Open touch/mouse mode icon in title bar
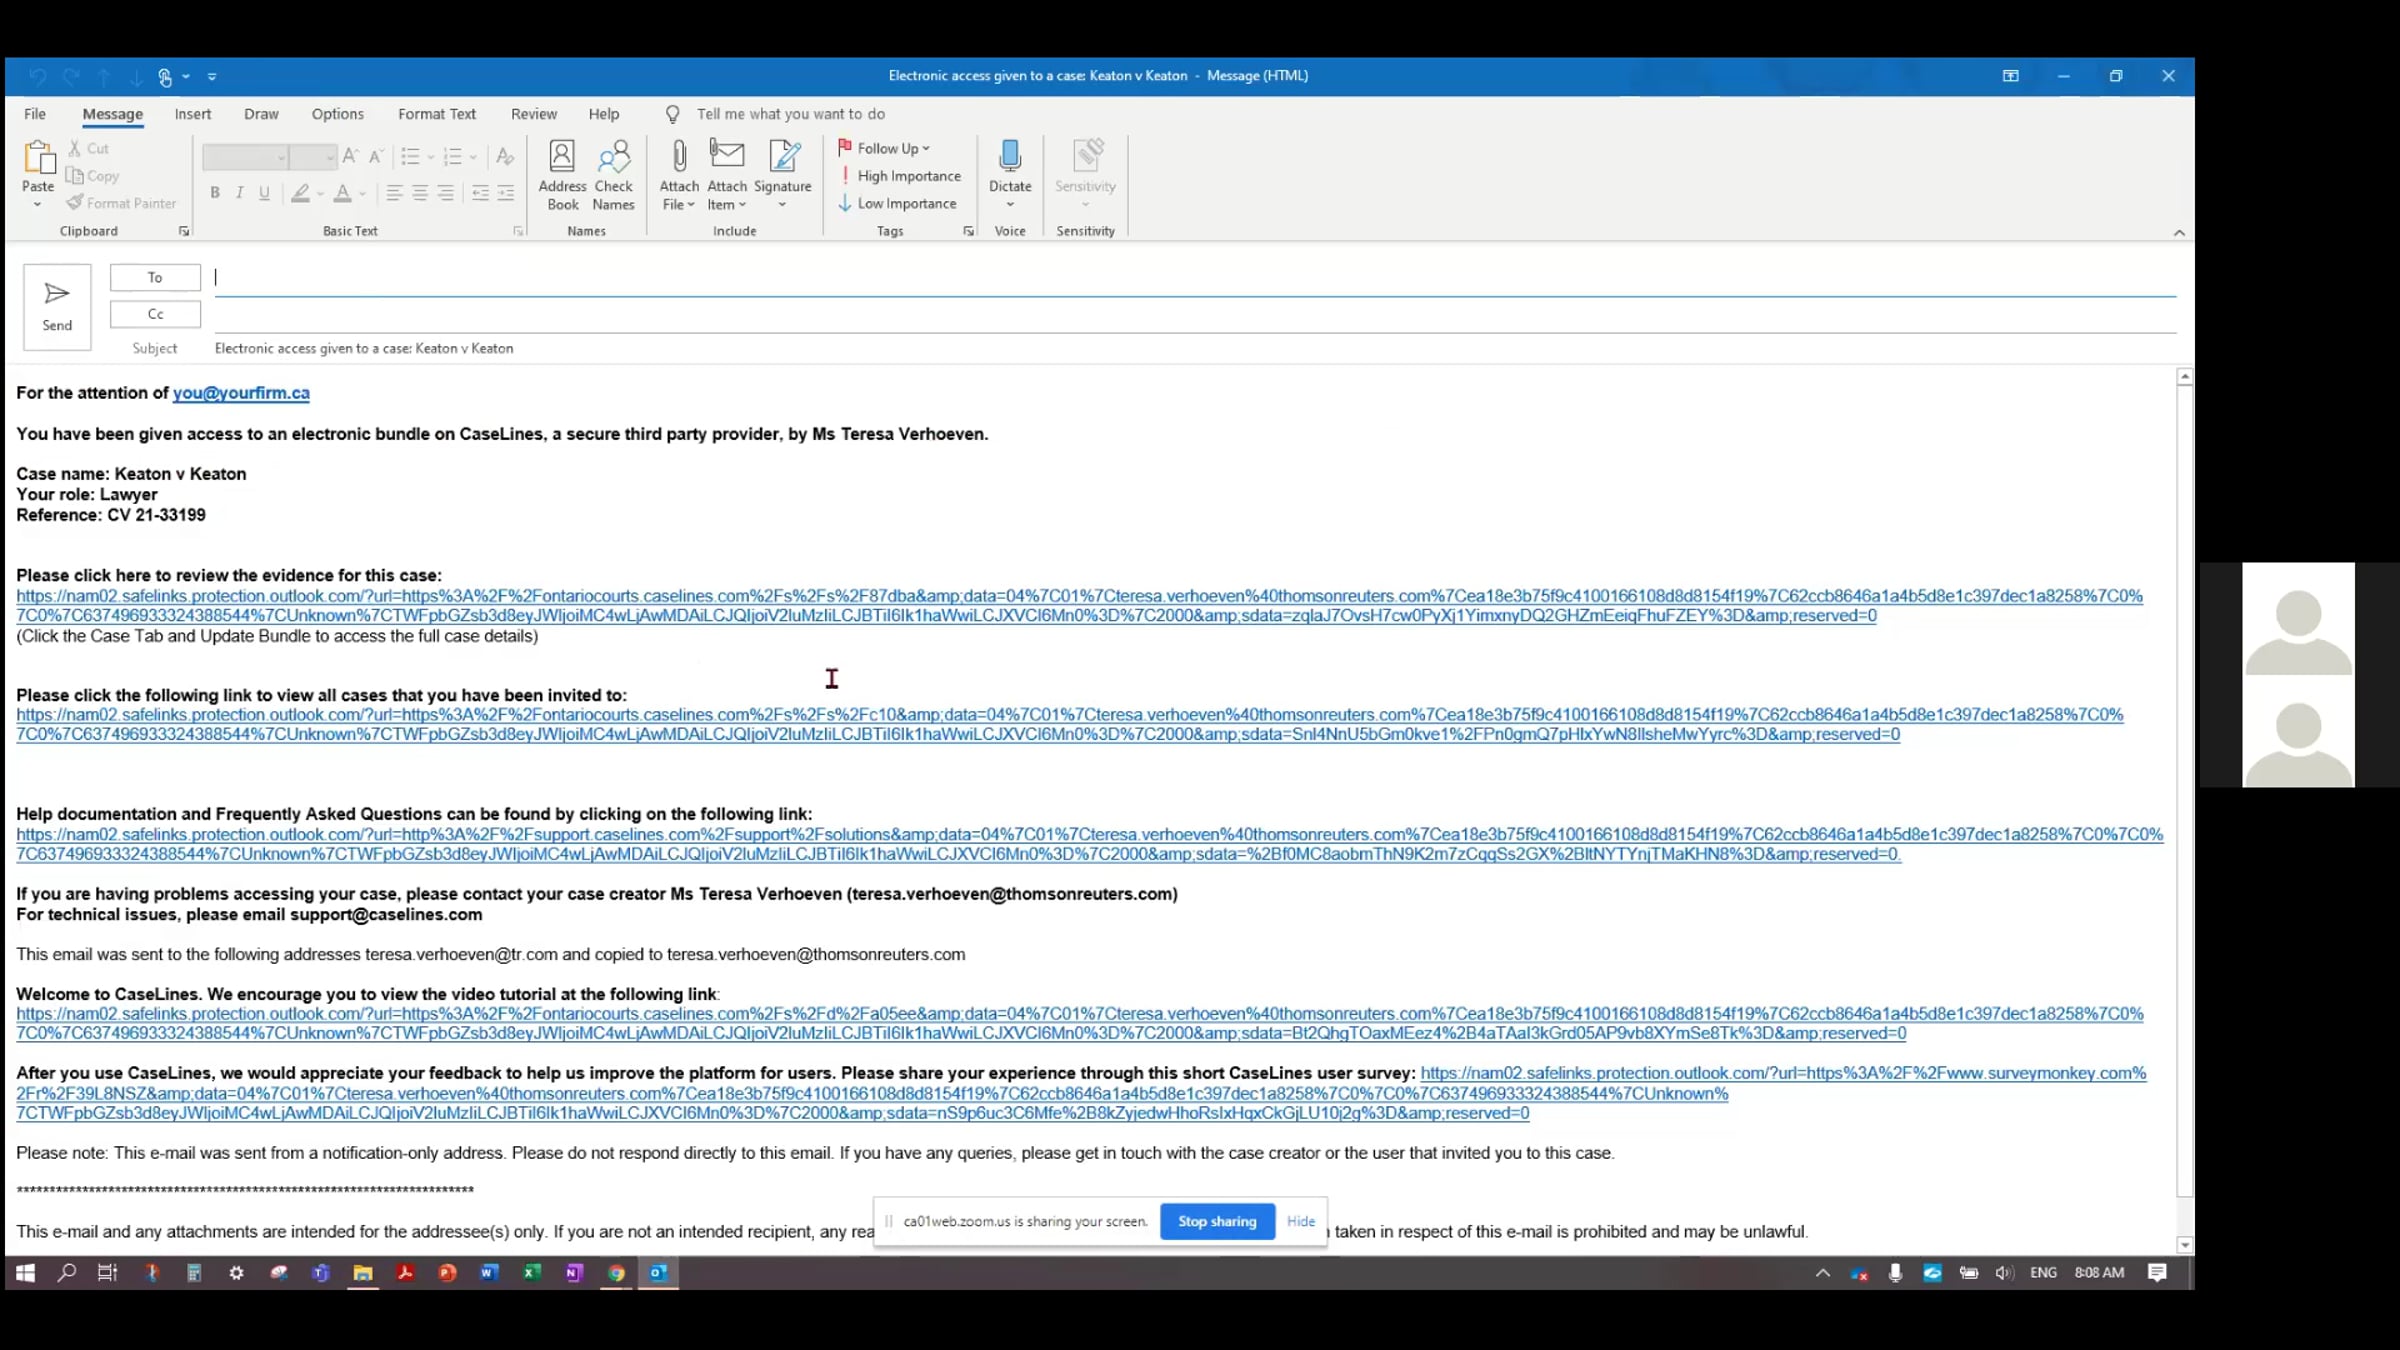Image resolution: width=2400 pixels, height=1350 pixels. (x=166, y=76)
